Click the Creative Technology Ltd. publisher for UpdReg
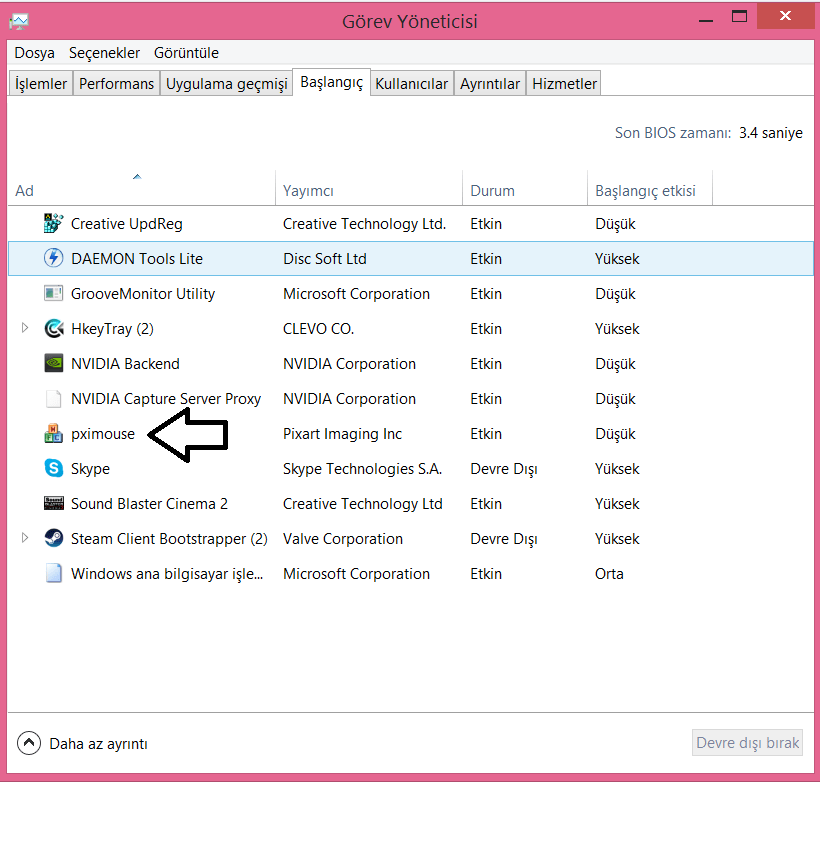The image size is (820, 858). [364, 224]
